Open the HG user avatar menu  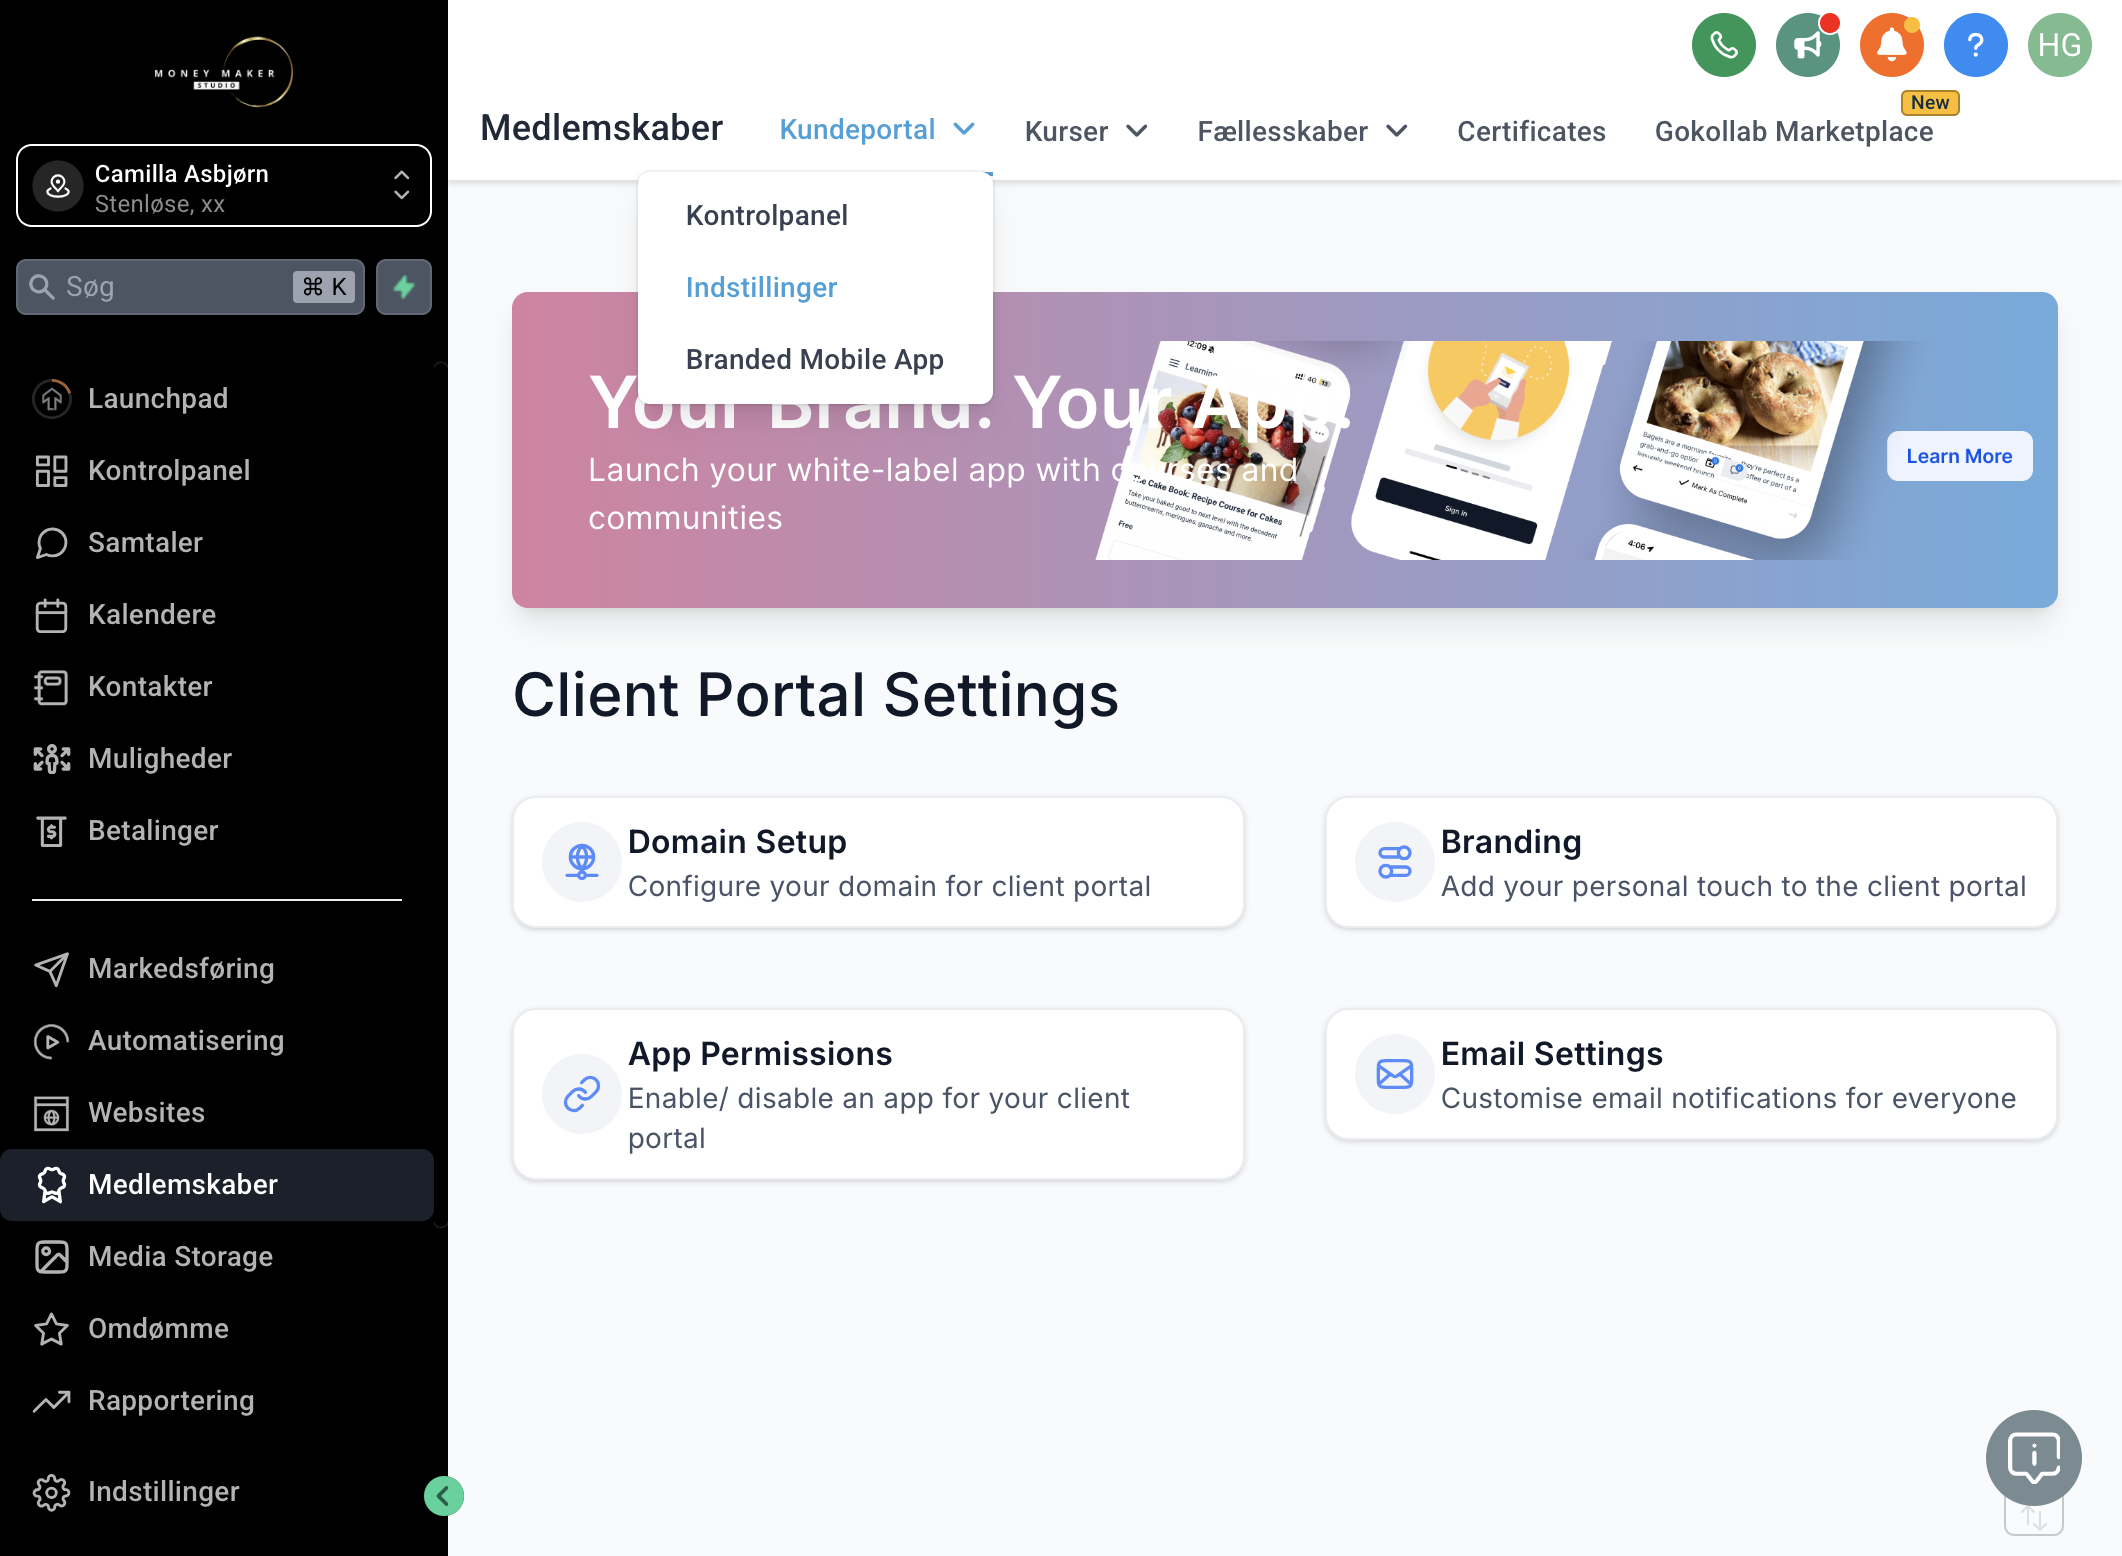pyautogui.click(x=2059, y=45)
